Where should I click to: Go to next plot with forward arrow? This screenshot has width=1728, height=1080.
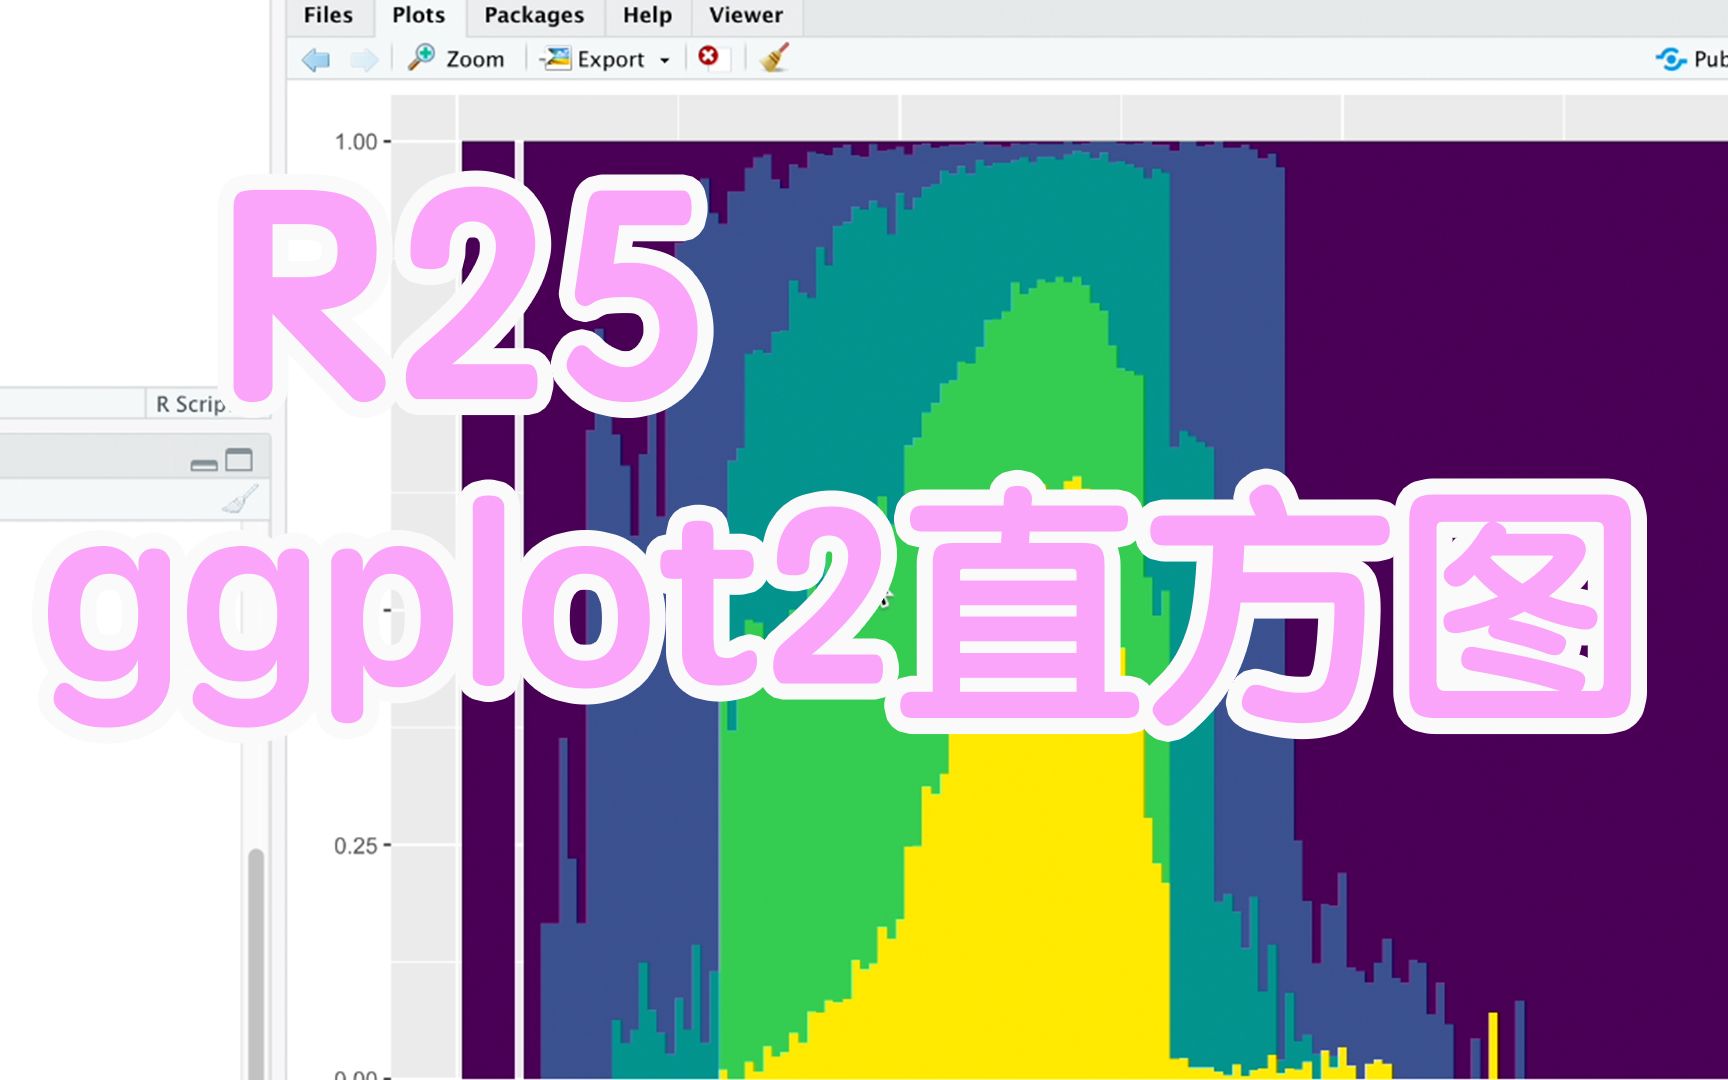(364, 60)
